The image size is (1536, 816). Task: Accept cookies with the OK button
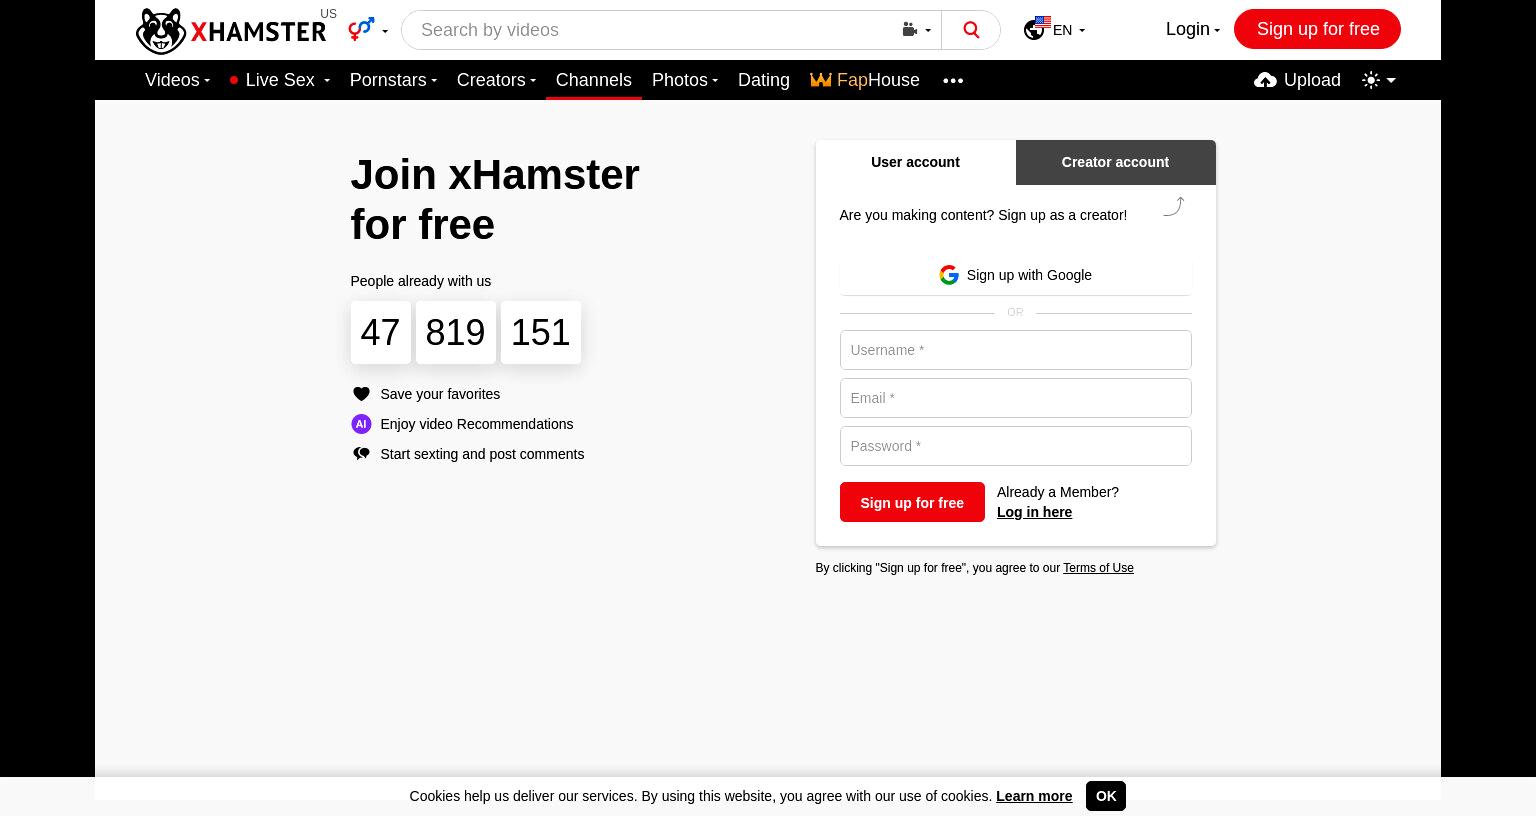click(x=1106, y=796)
